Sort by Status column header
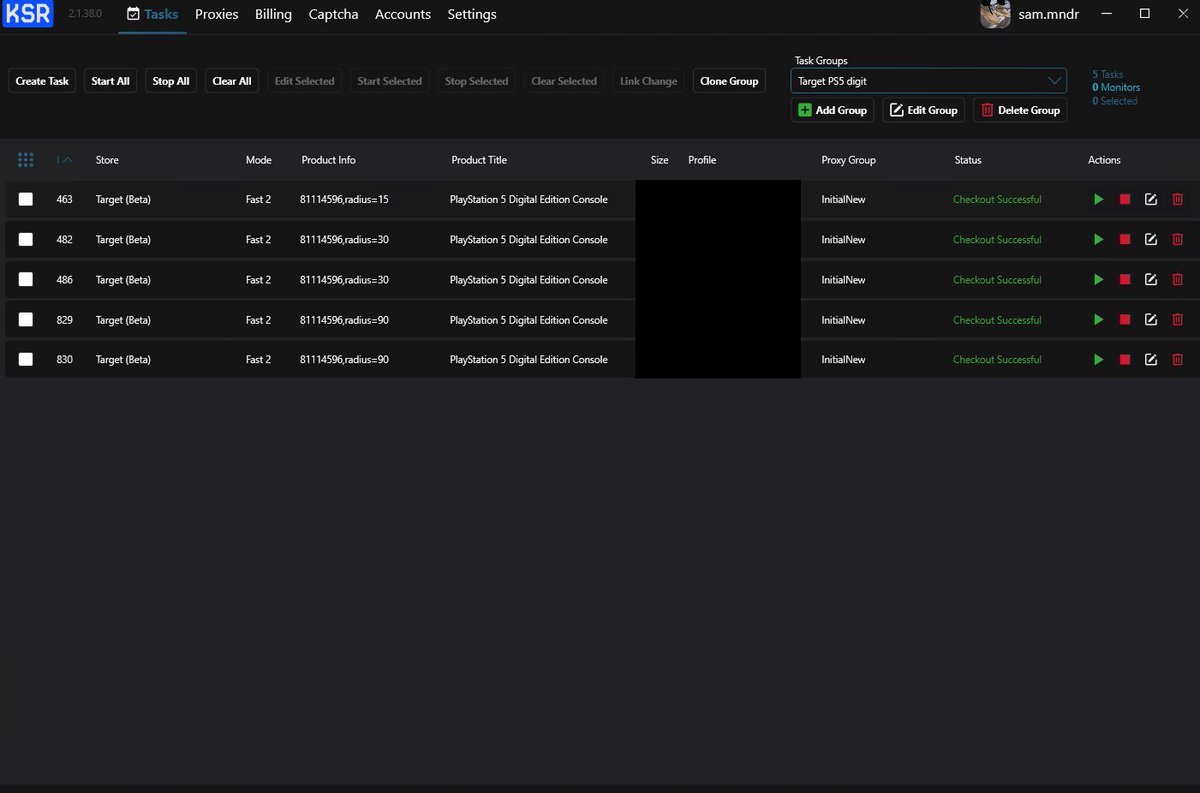This screenshot has width=1200, height=793. [x=968, y=160]
